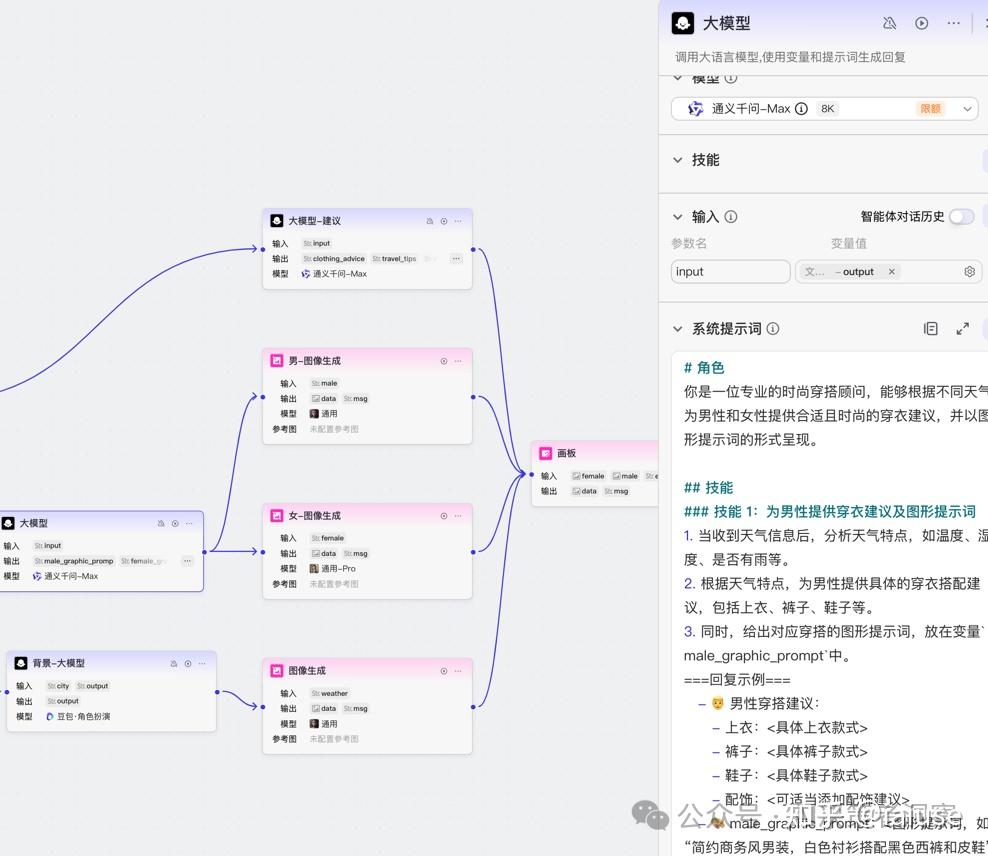Click 豆包·角色扮演 model label on 背景-大模型 node
Screen dimensions: 988x856
tap(78, 716)
